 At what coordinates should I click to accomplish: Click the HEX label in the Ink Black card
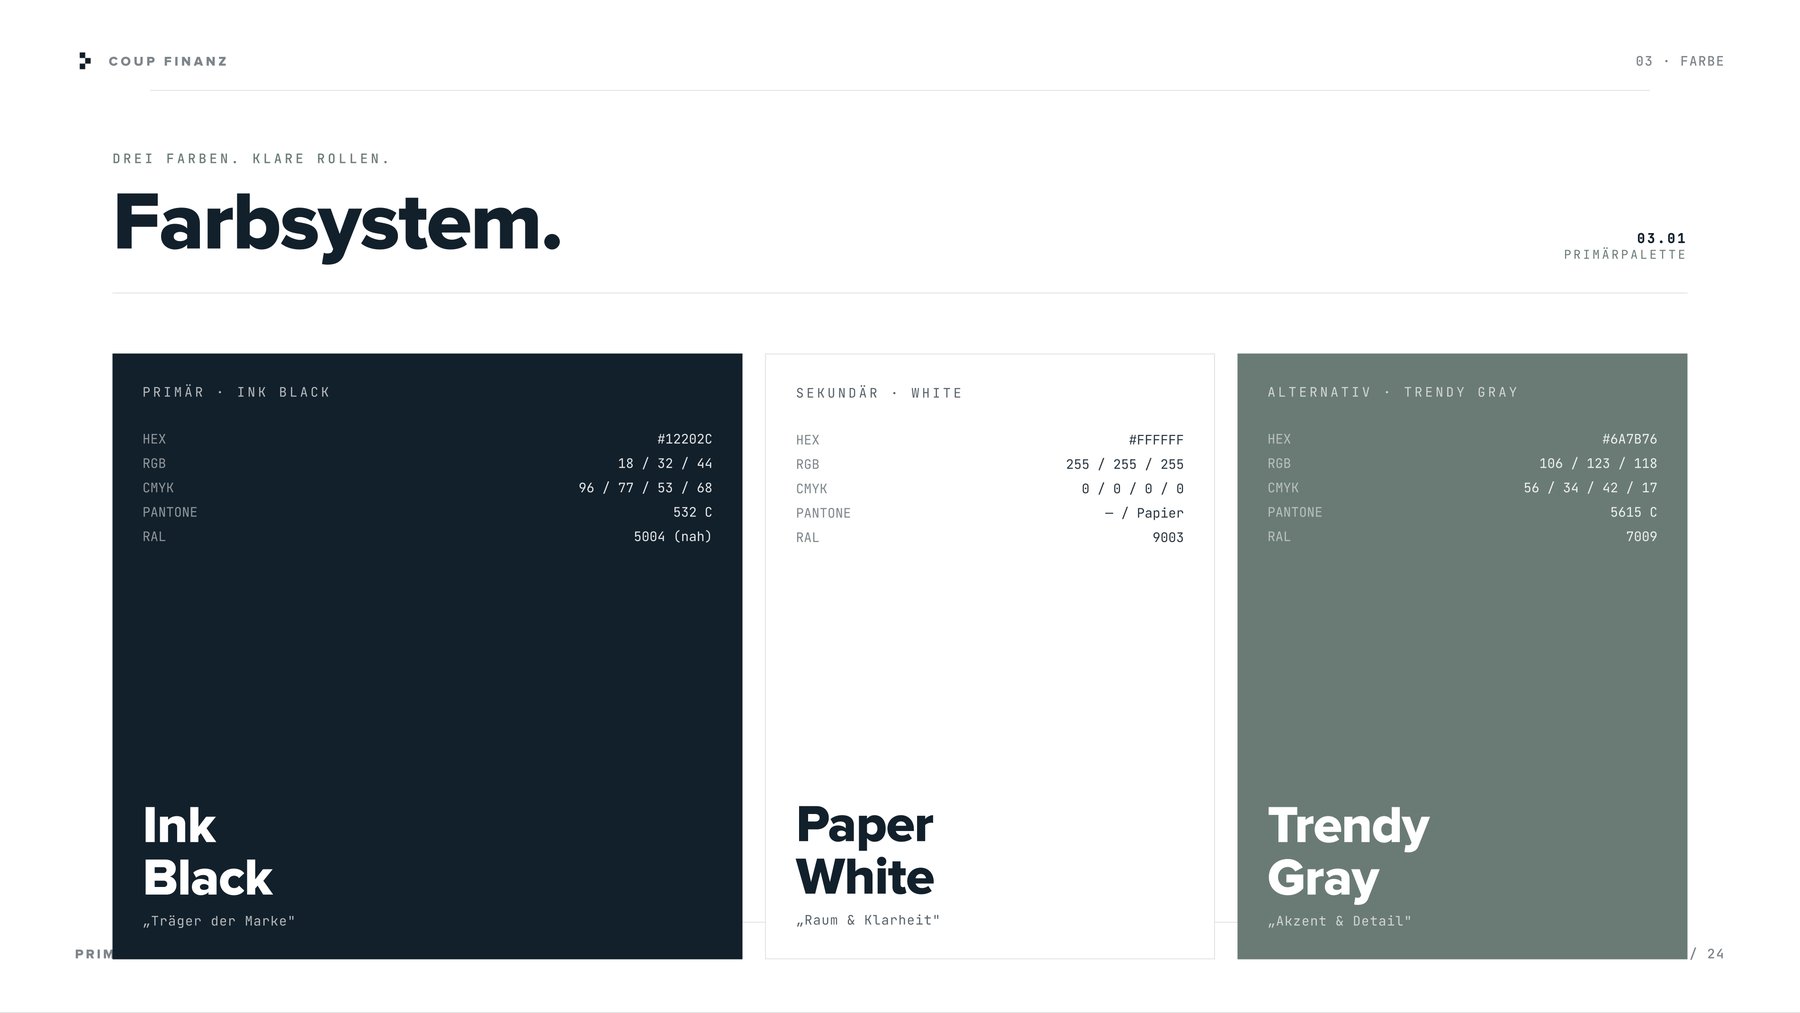(154, 439)
